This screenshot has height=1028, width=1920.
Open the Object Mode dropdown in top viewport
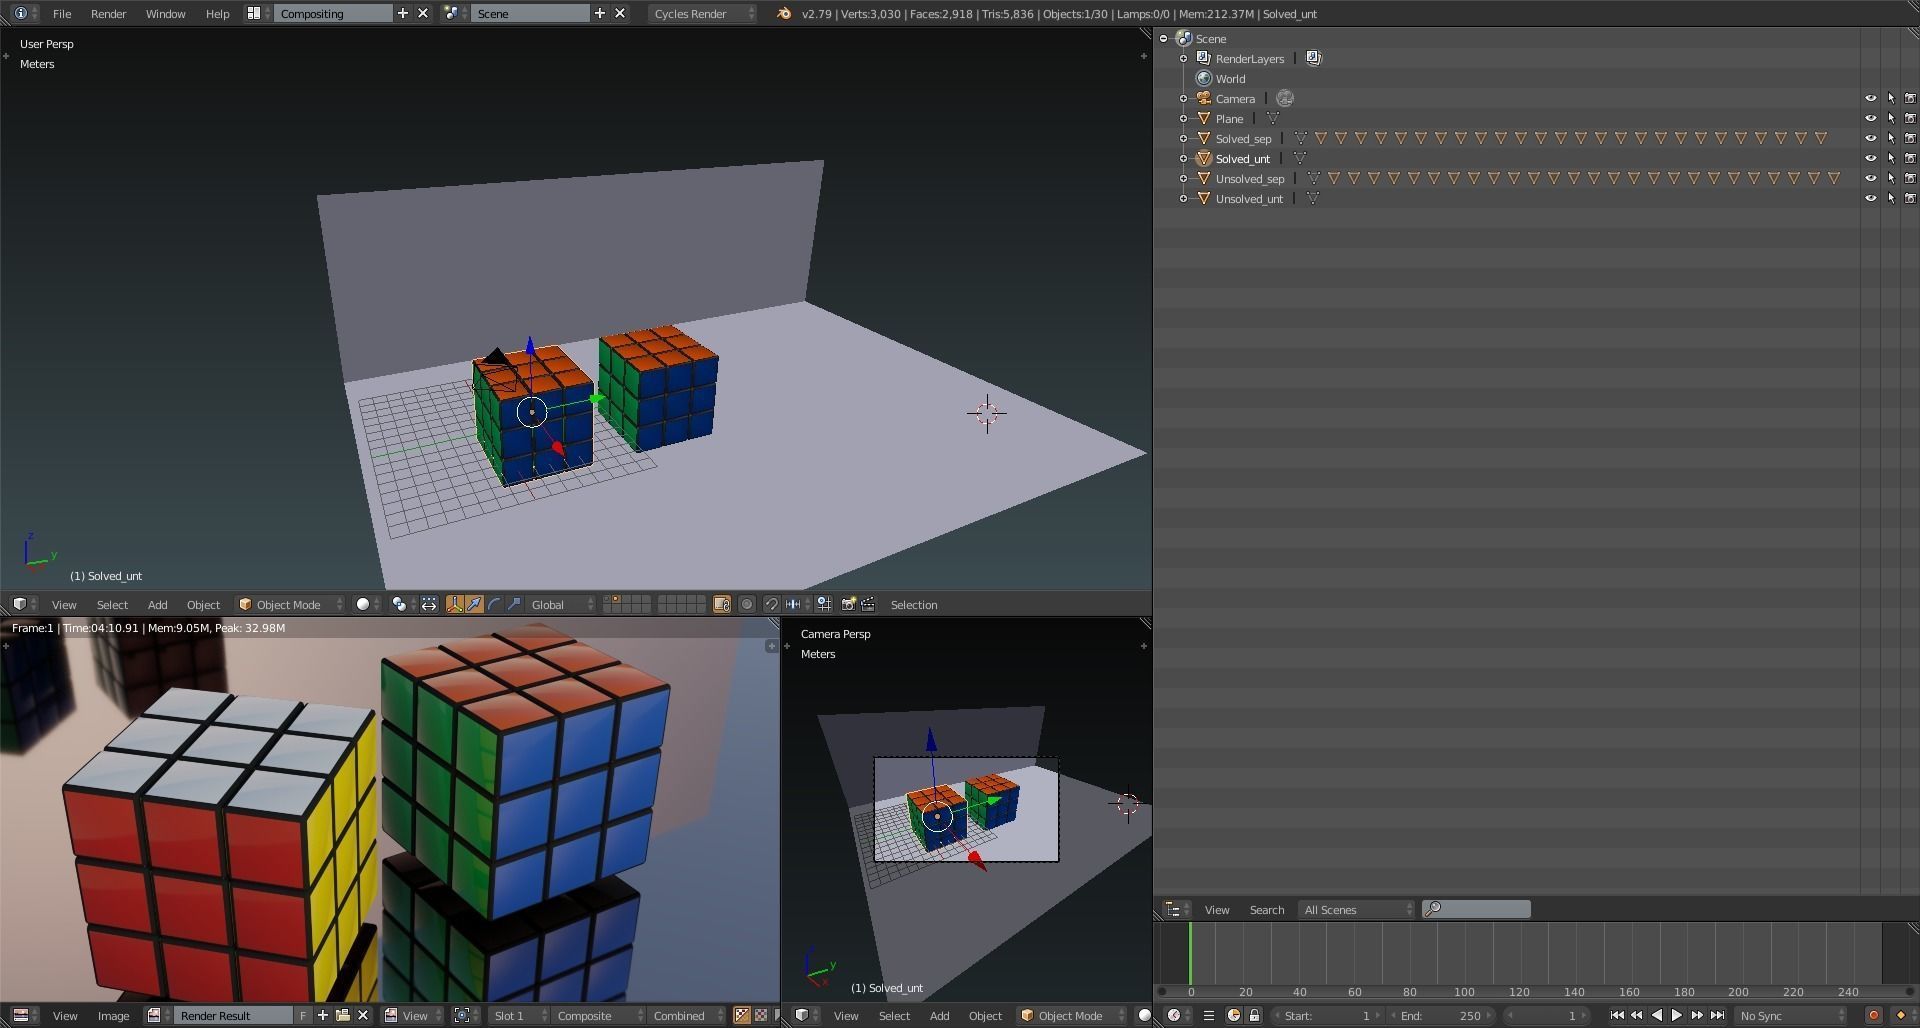click(x=290, y=605)
